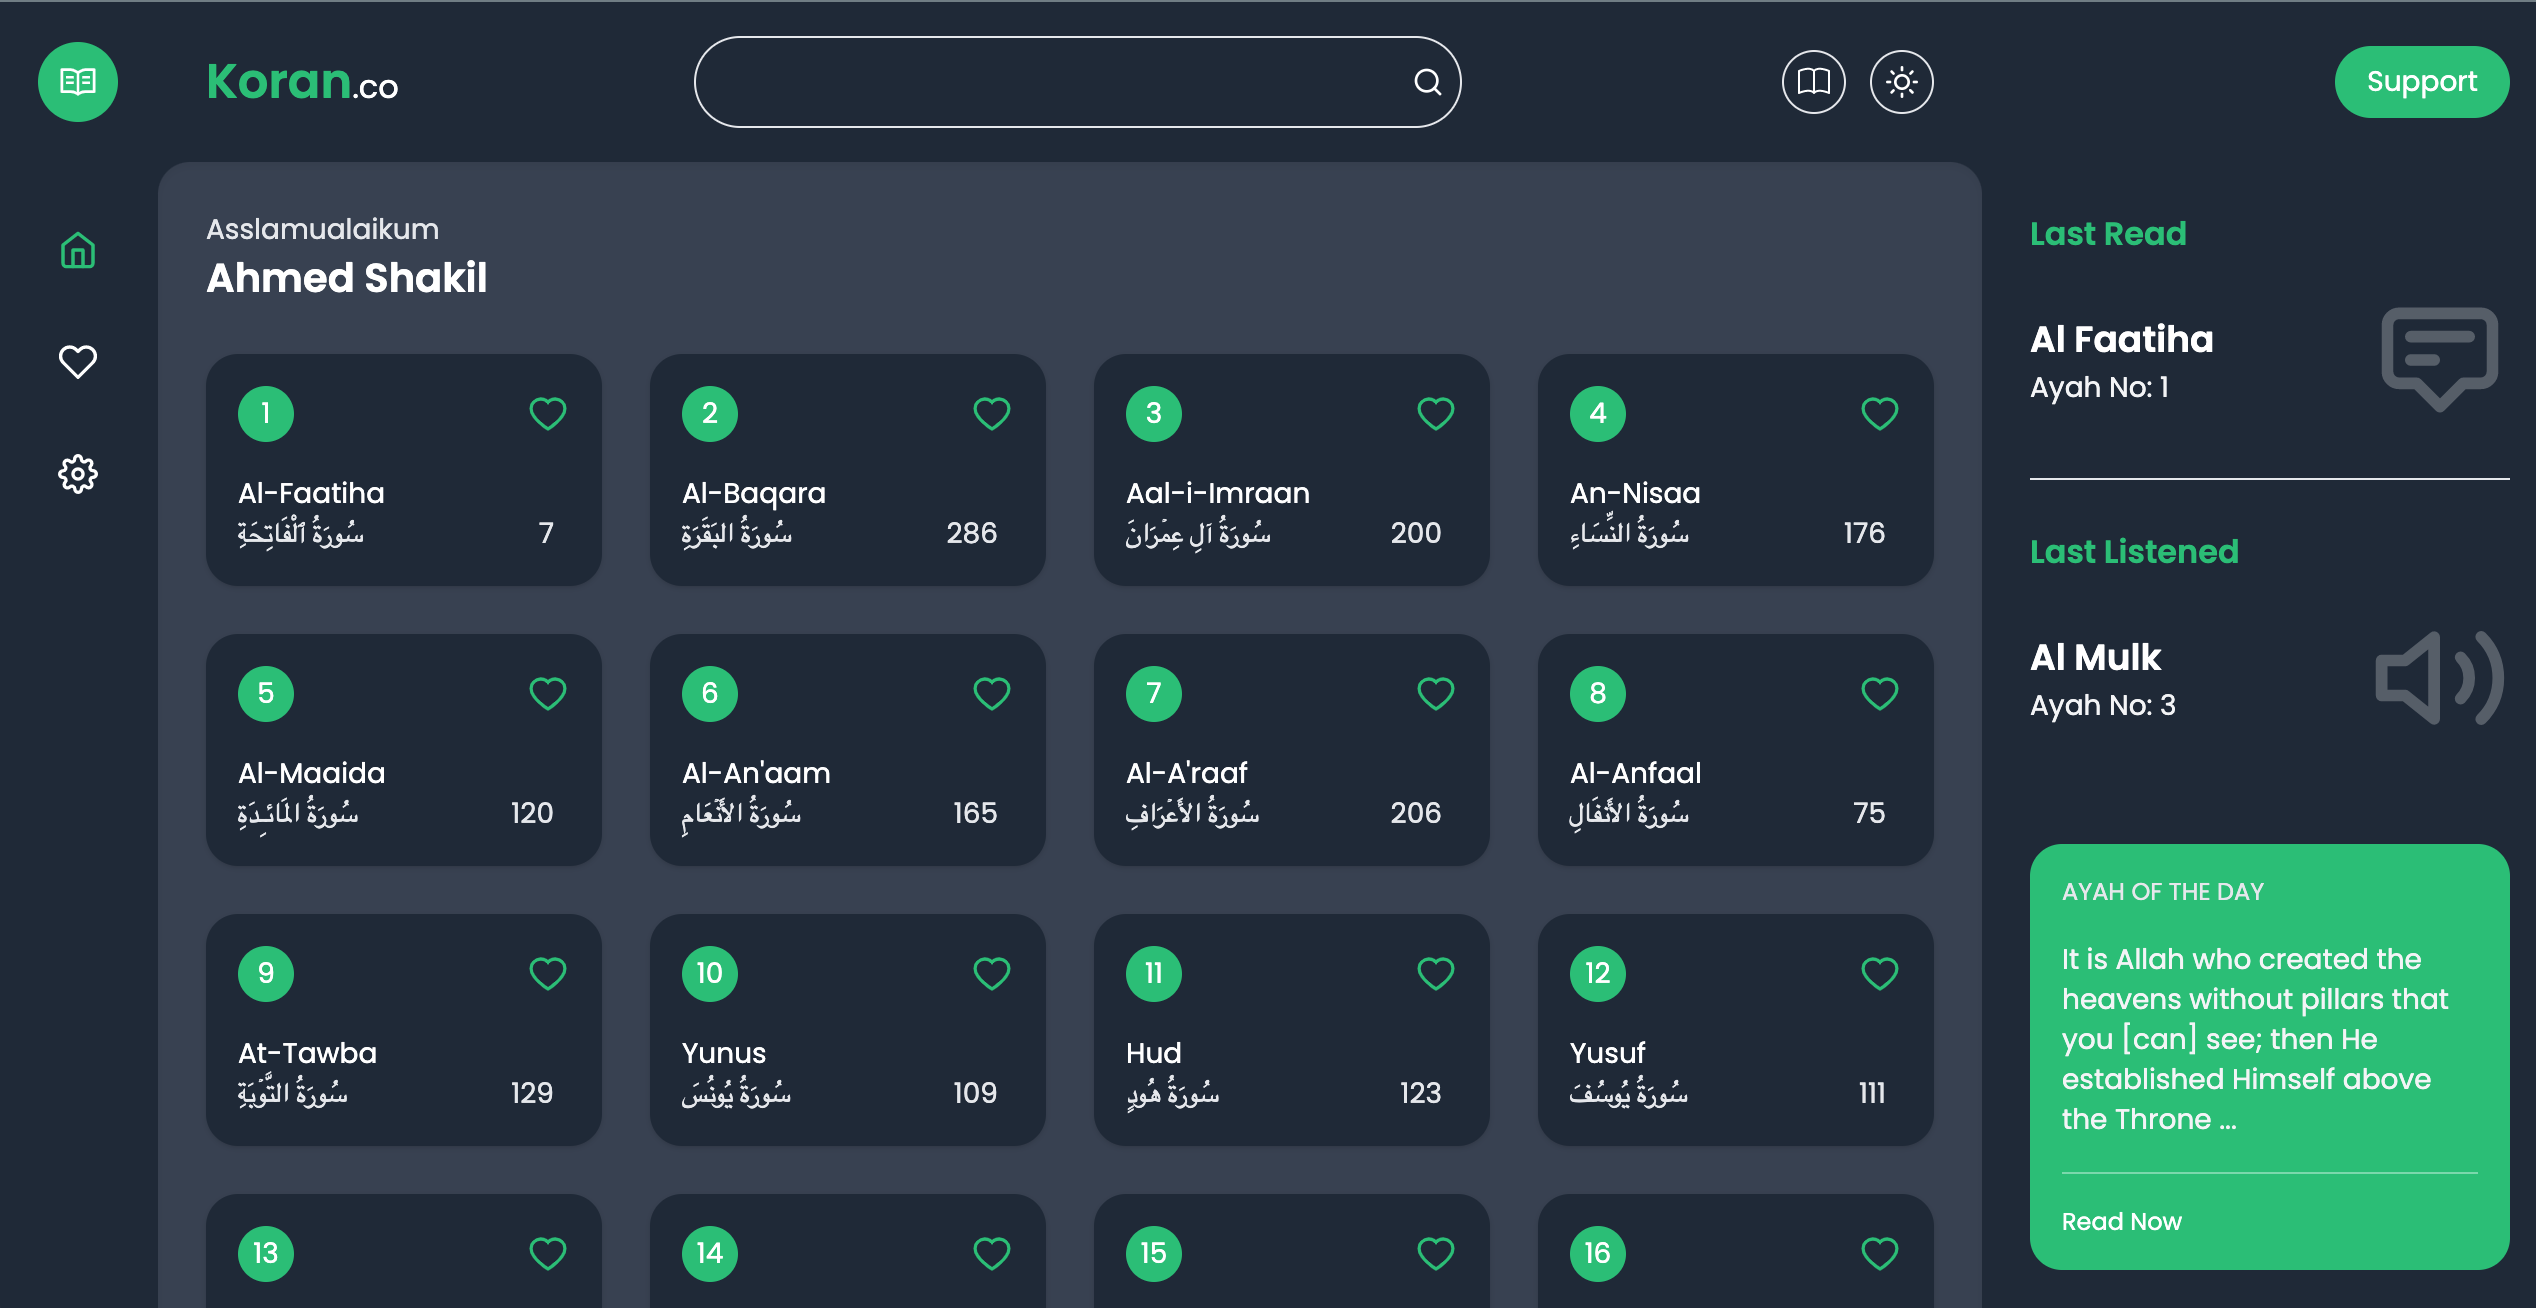
Task: Click the search magnifier icon
Action: (1427, 82)
